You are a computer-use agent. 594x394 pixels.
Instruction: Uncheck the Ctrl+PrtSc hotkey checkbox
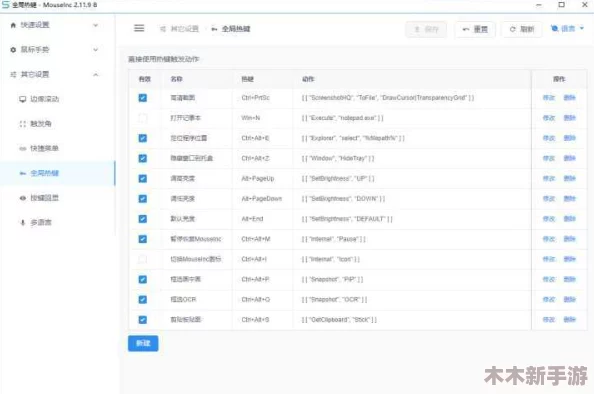[x=142, y=98]
